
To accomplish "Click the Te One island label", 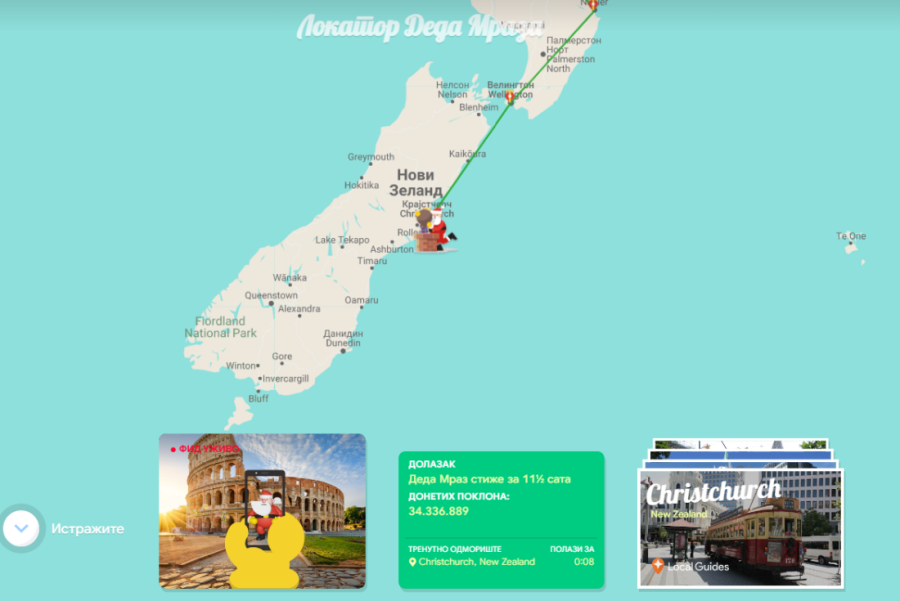I will pyautogui.click(x=851, y=236).
